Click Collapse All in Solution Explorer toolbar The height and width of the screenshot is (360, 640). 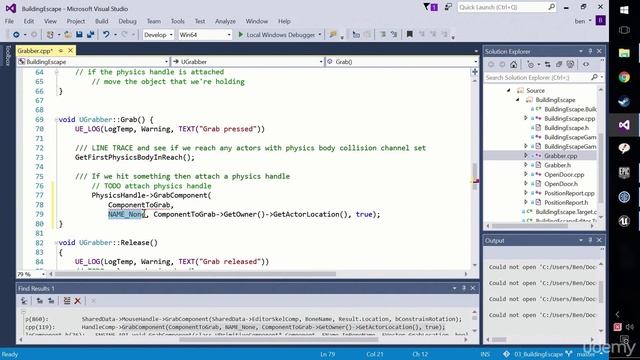(x=559, y=64)
